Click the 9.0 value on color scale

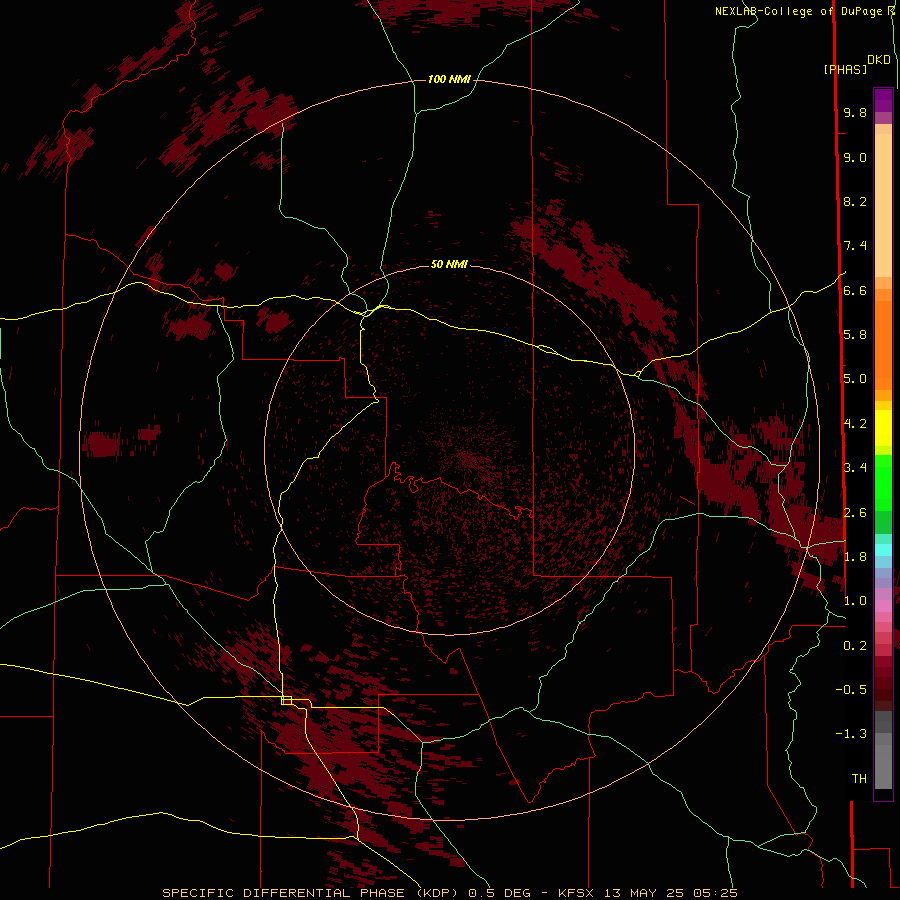tap(855, 157)
